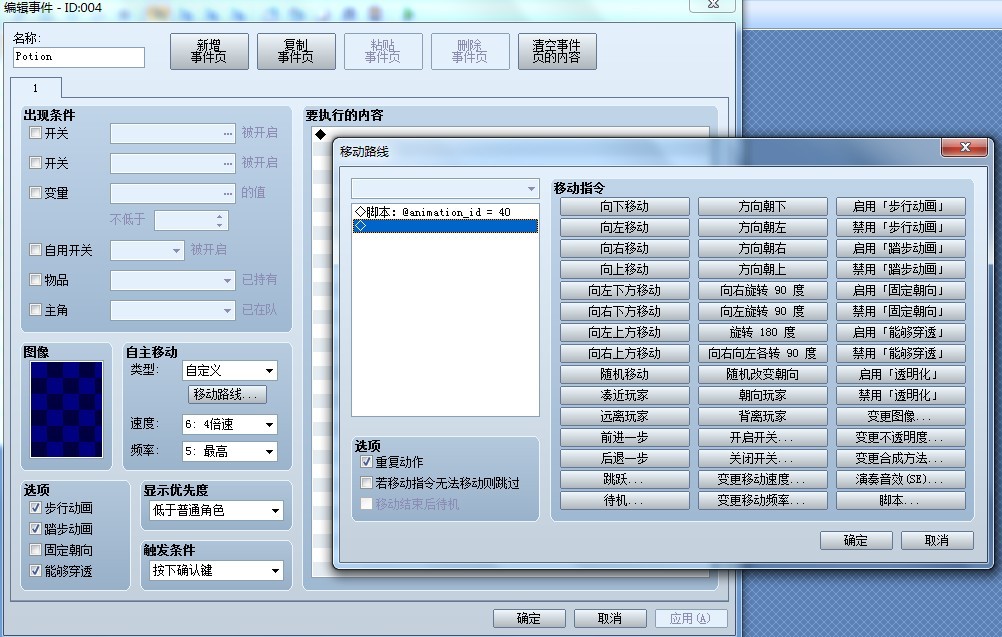Add the 随机移动 command
Viewport: 1002px width, 637px height.
[625, 374]
